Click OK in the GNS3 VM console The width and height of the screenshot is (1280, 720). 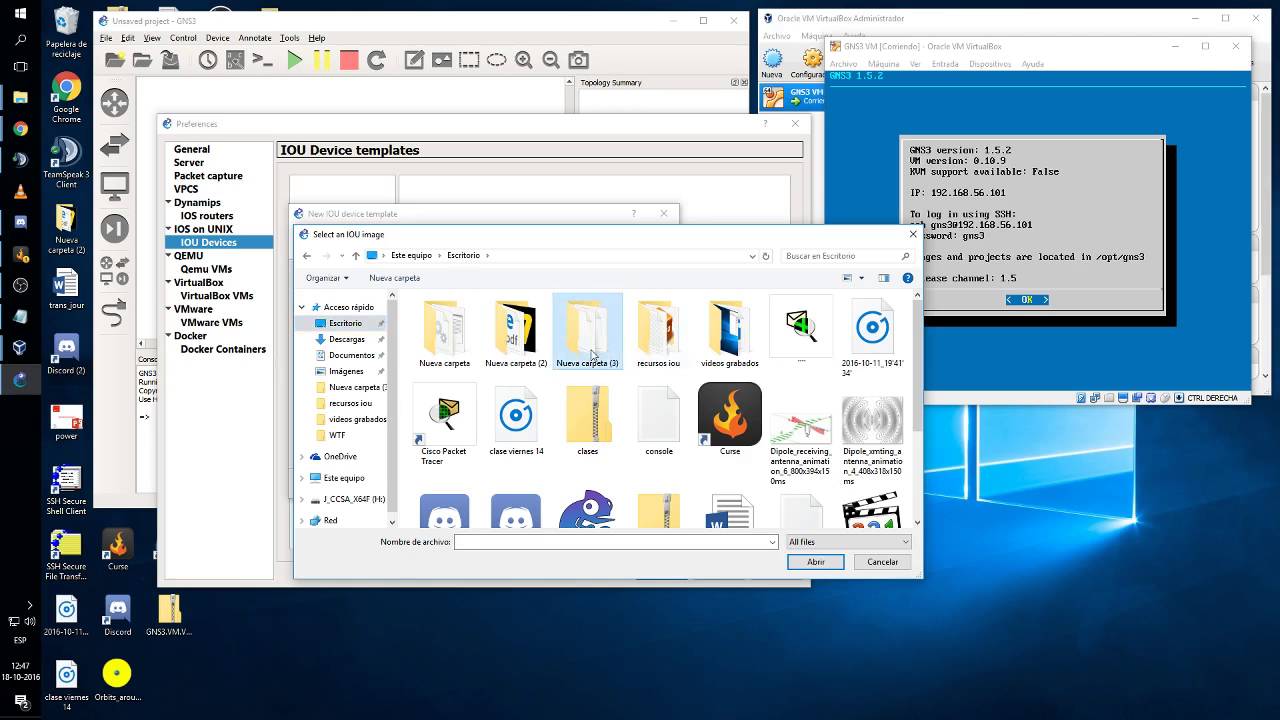tap(1027, 300)
